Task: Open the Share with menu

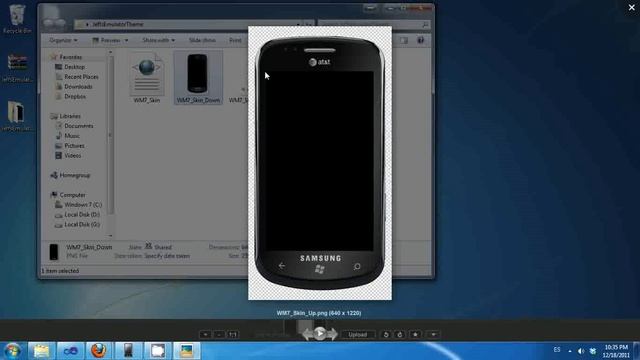Action: pos(158,40)
